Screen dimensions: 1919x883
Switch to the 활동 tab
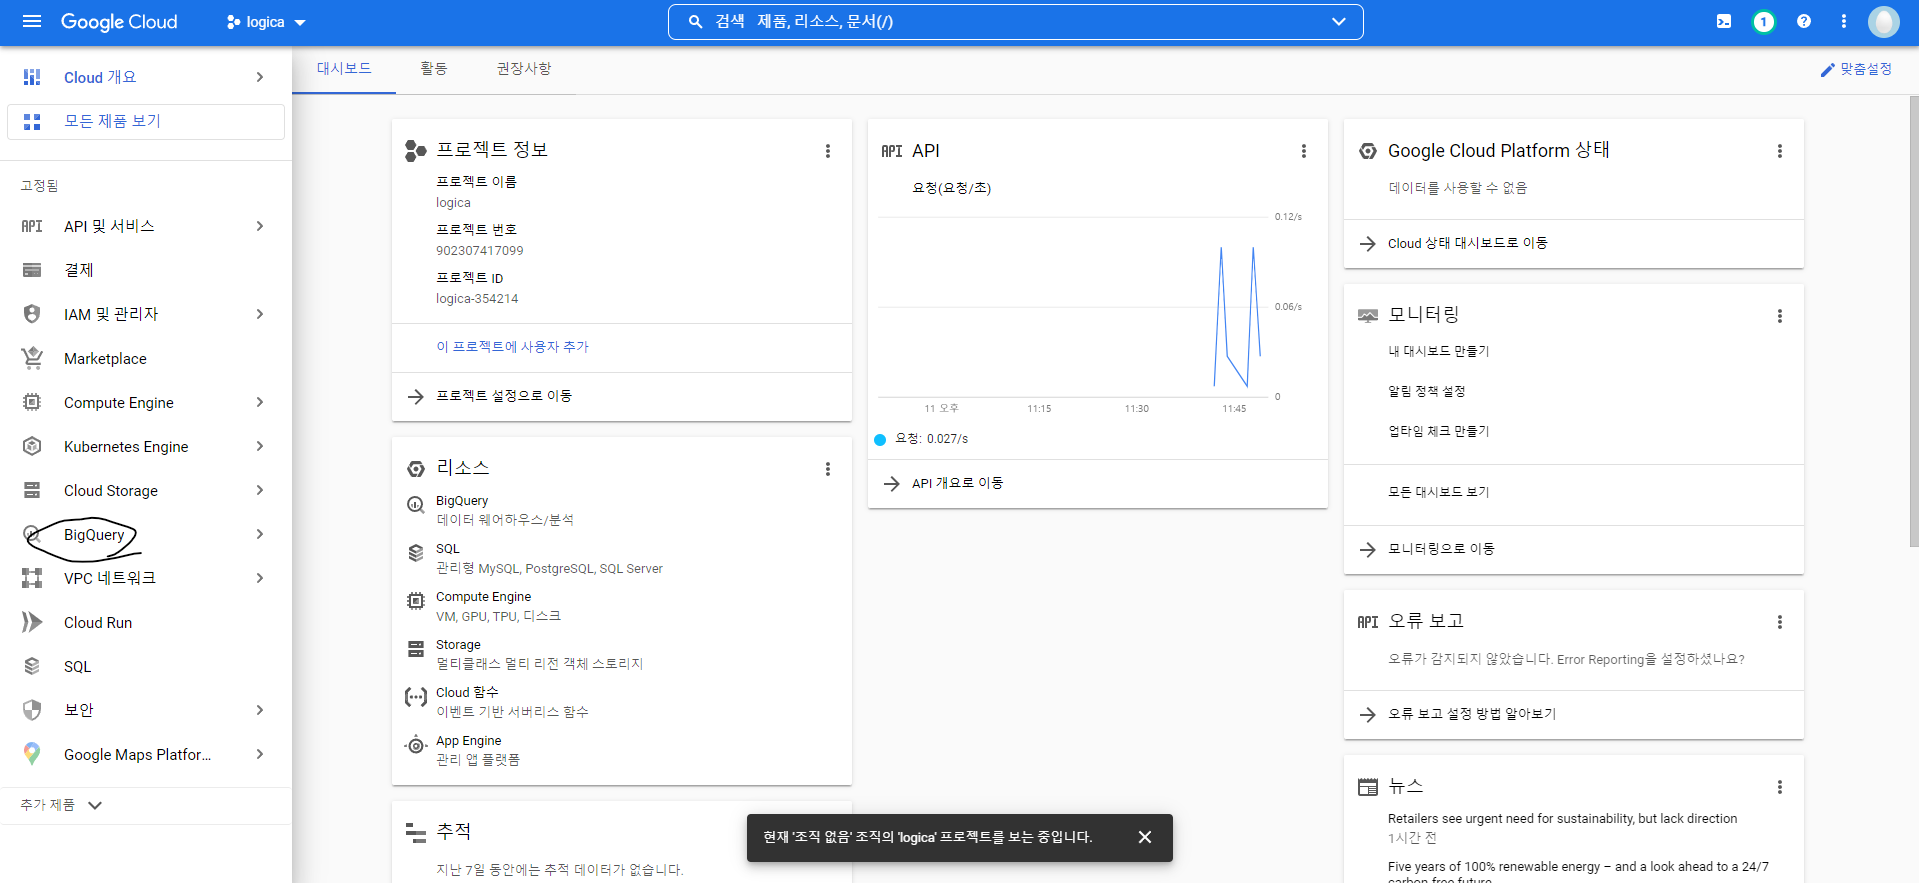point(434,69)
